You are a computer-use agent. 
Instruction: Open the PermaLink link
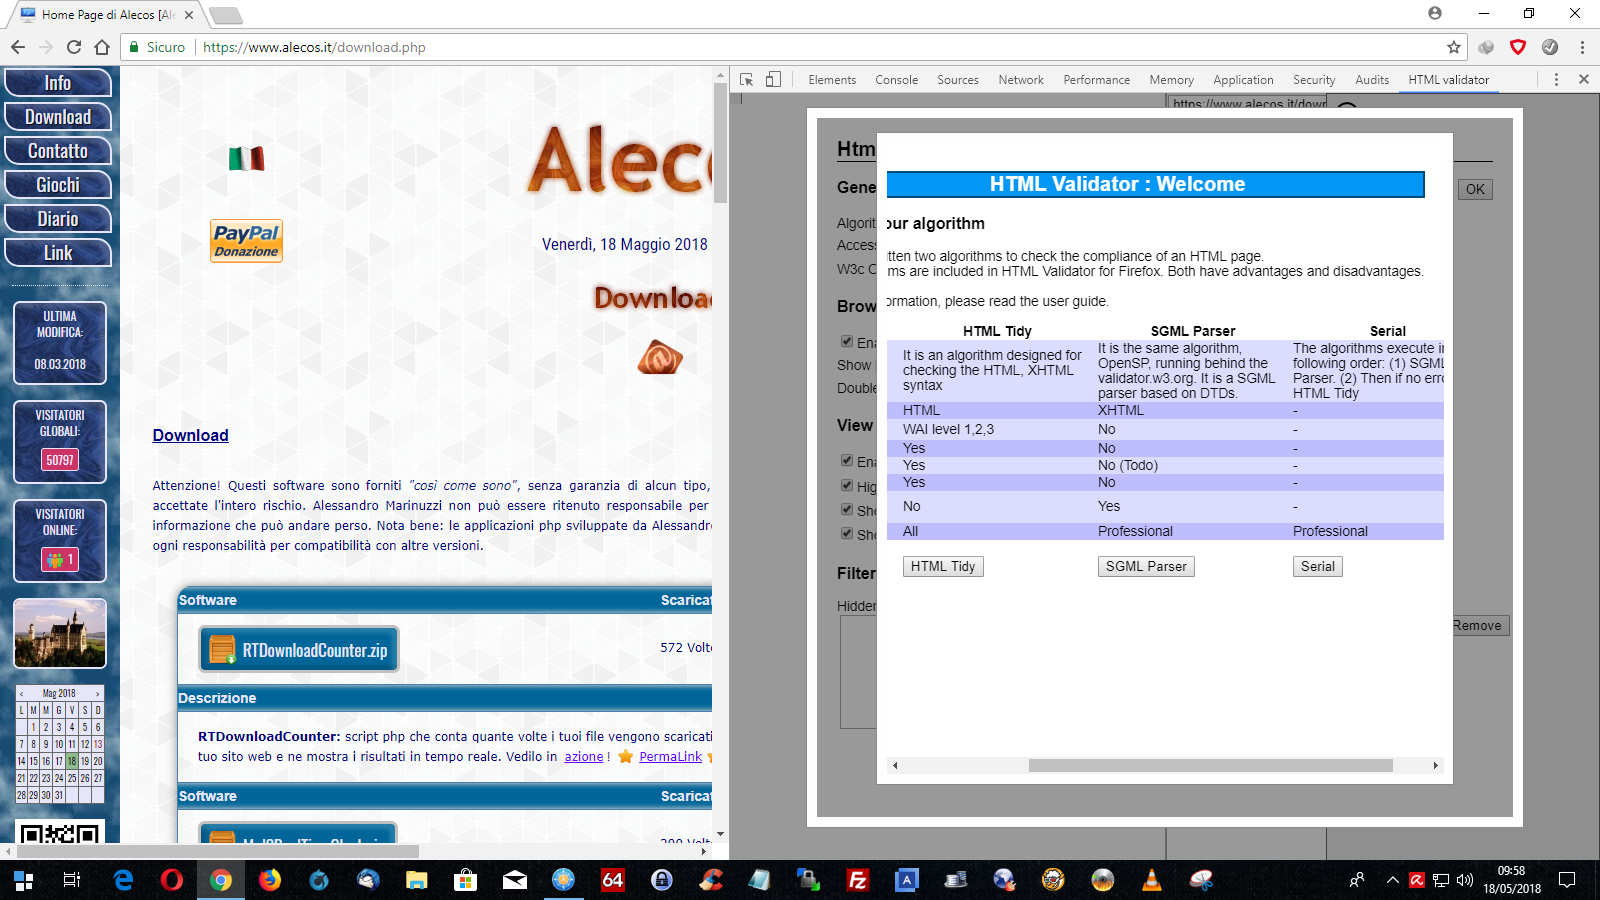click(670, 757)
